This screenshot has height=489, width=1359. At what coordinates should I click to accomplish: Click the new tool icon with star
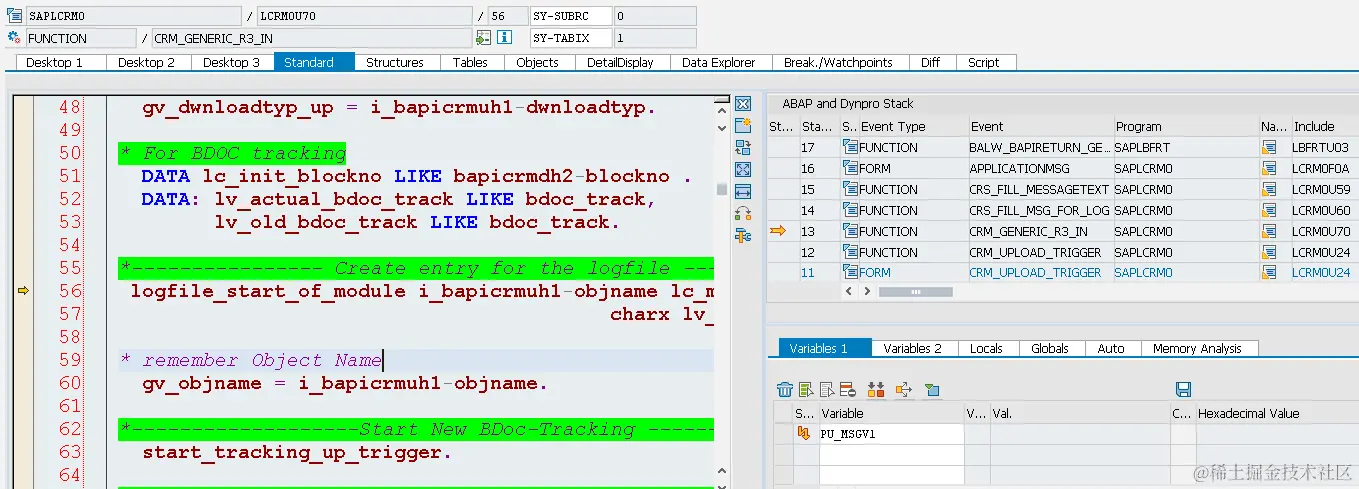coord(743,126)
